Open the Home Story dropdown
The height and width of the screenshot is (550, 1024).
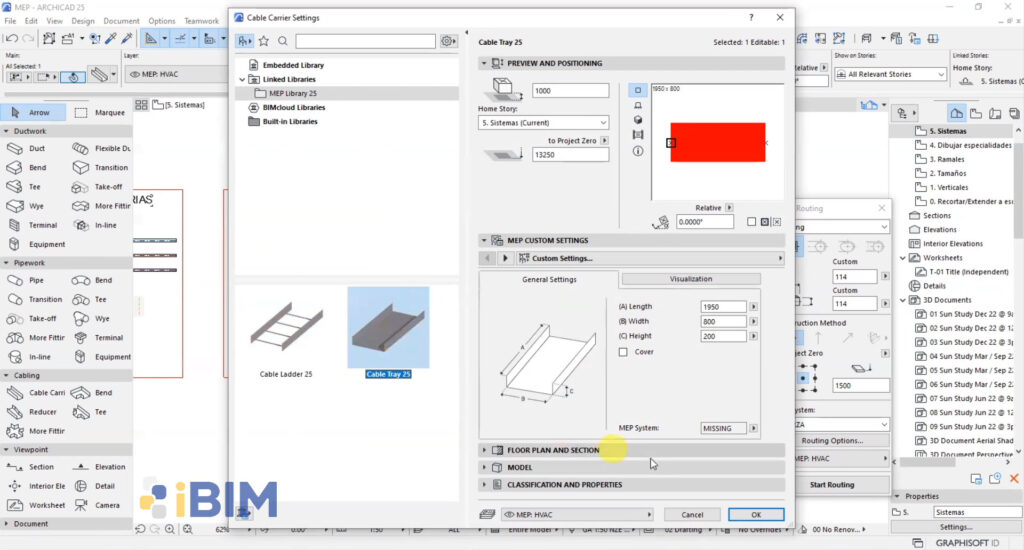(x=543, y=123)
